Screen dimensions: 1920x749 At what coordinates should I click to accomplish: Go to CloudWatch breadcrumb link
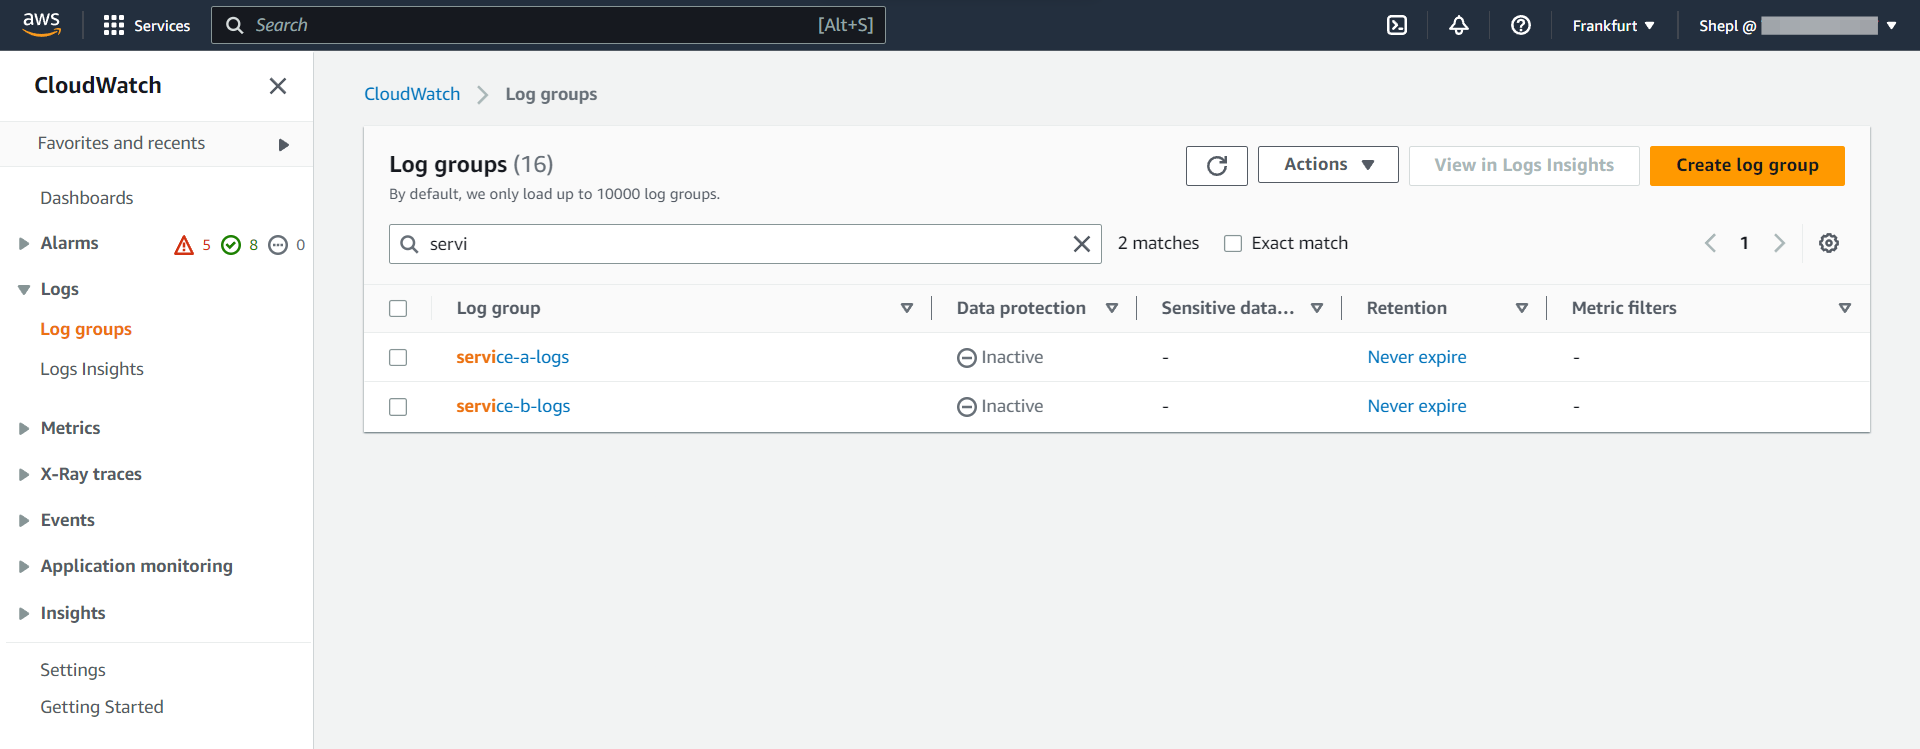coord(412,94)
